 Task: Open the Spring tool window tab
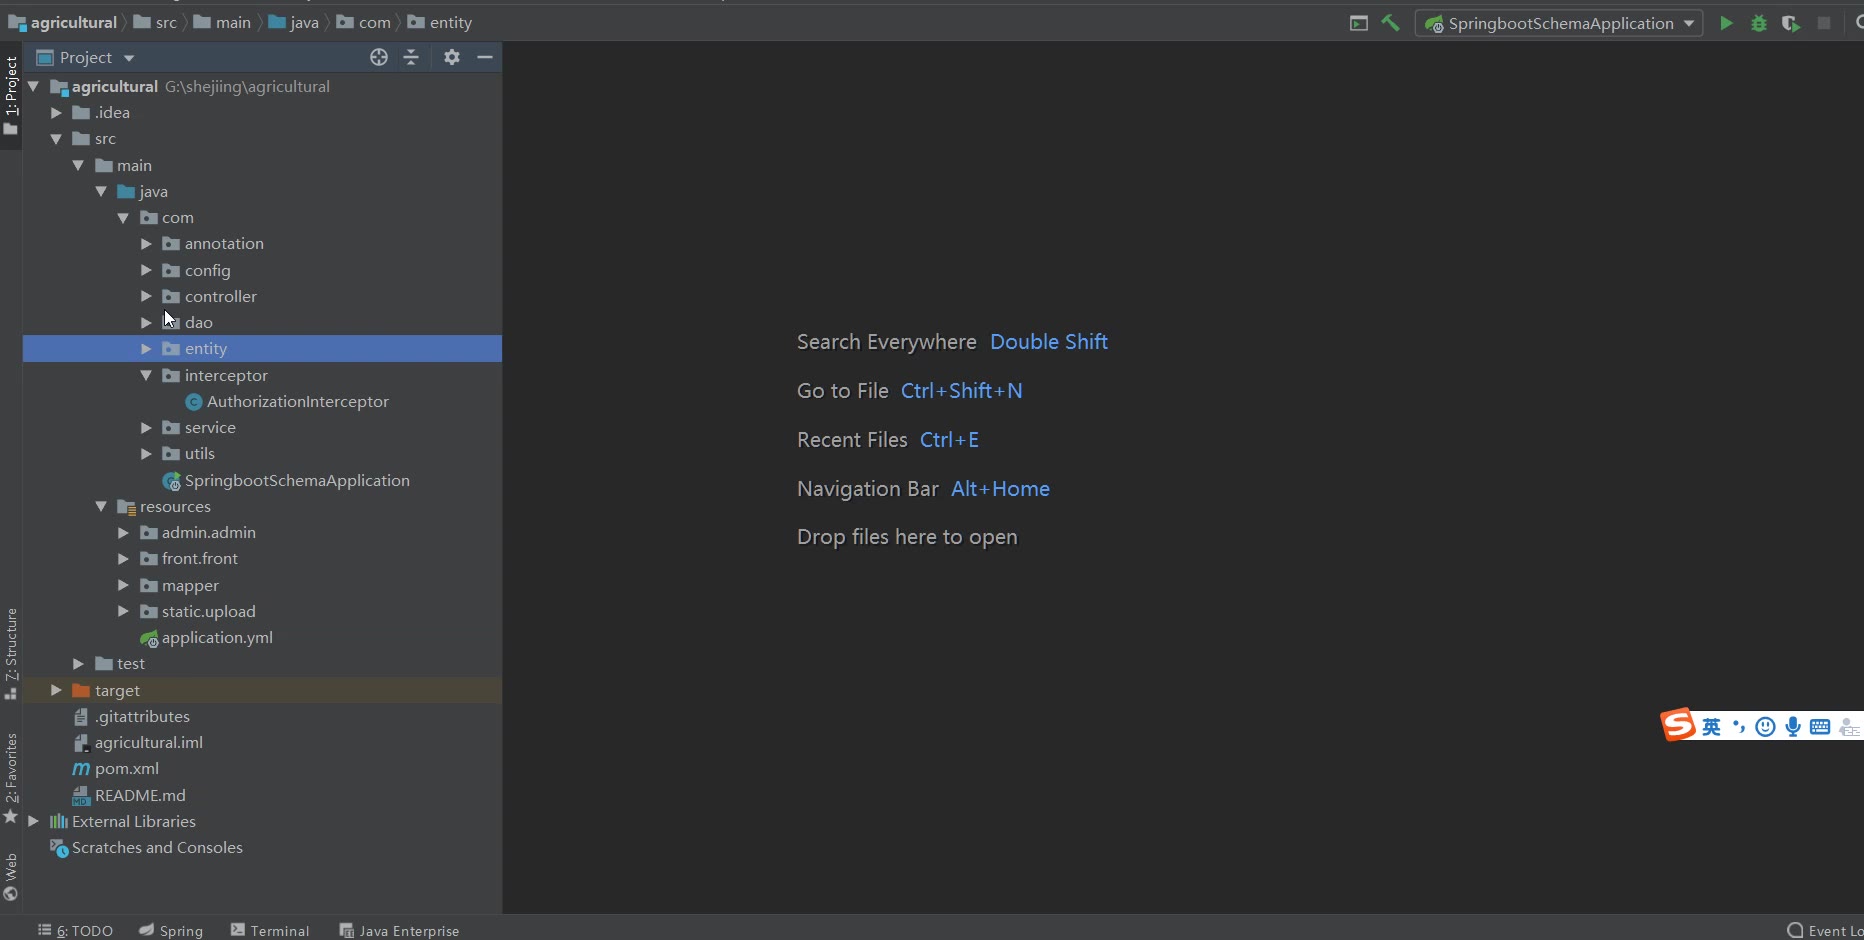[x=171, y=930]
